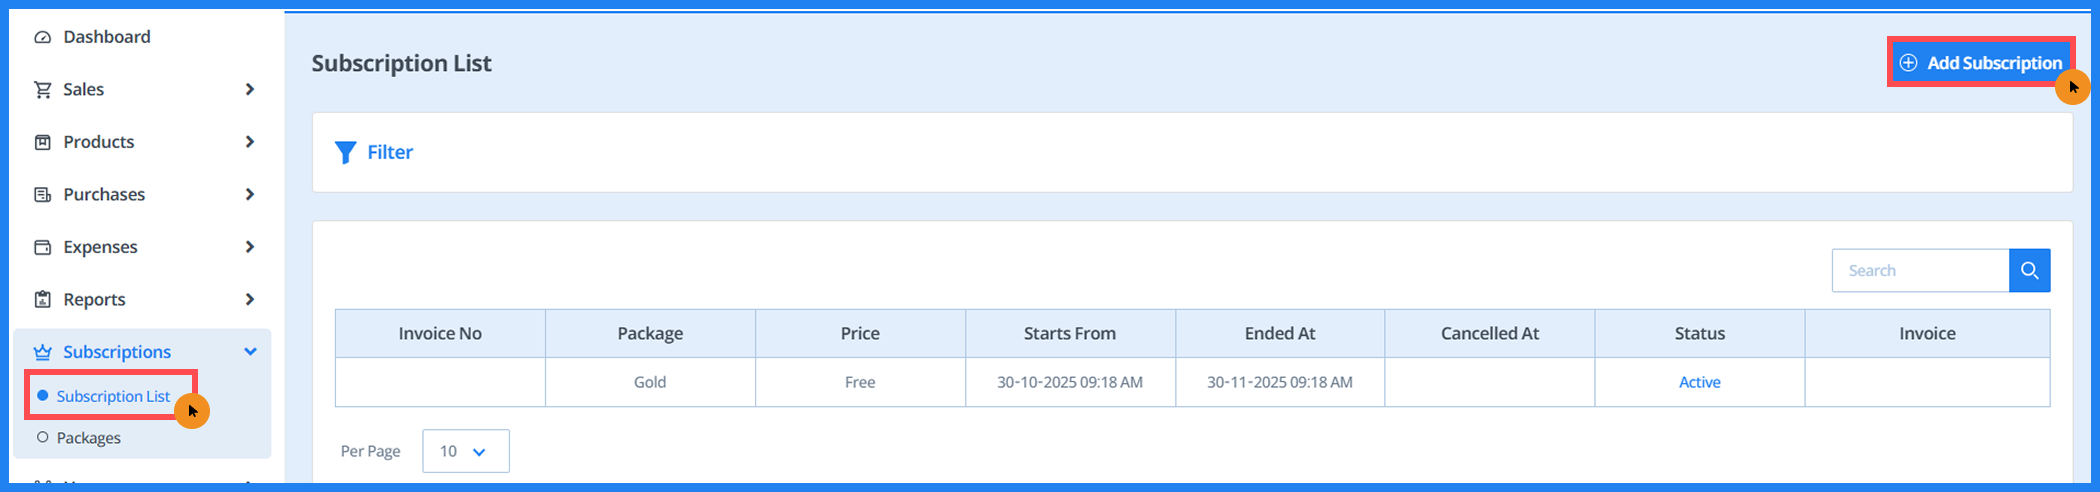Open the Filter panel link

(390, 152)
